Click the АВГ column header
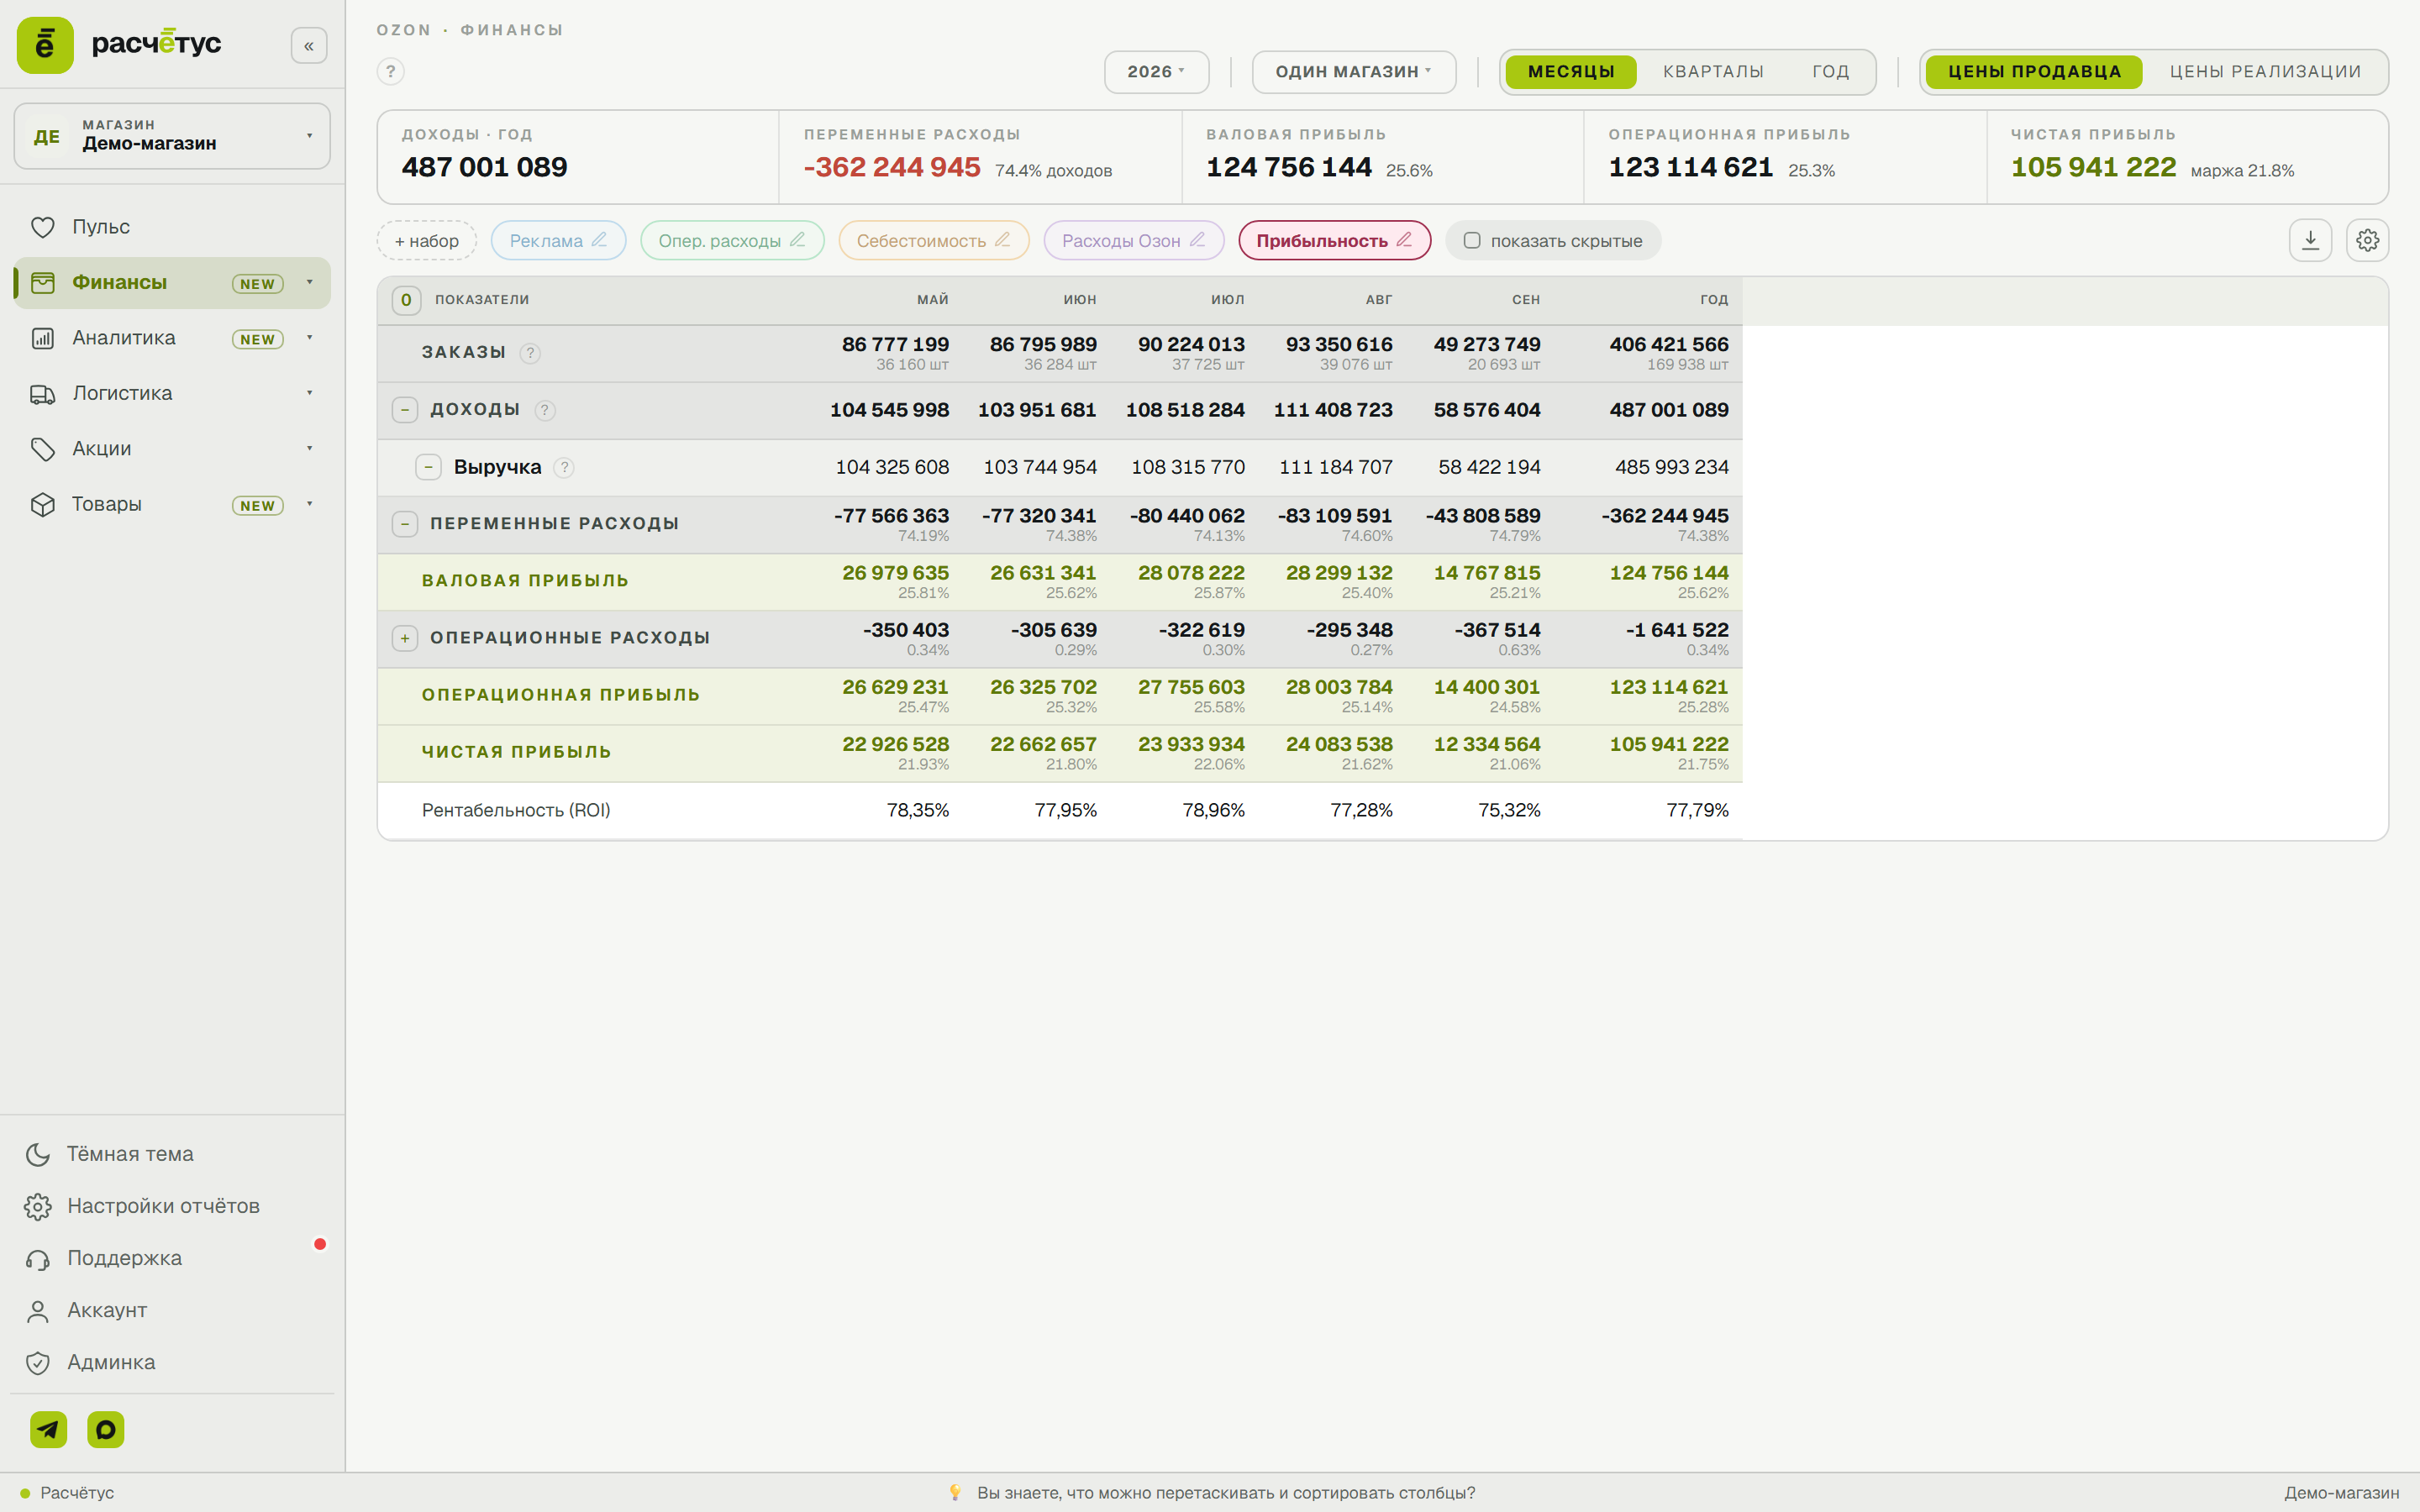The image size is (2420, 1512). tap(1378, 300)
